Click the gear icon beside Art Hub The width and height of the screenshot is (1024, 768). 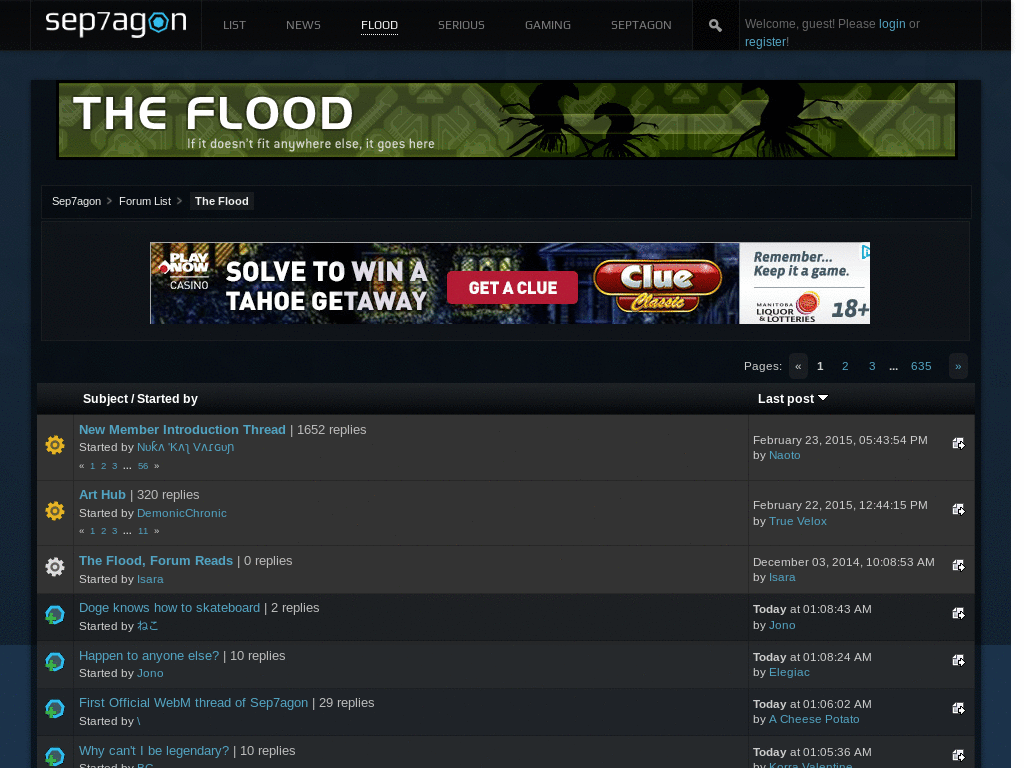click(54, 510)
